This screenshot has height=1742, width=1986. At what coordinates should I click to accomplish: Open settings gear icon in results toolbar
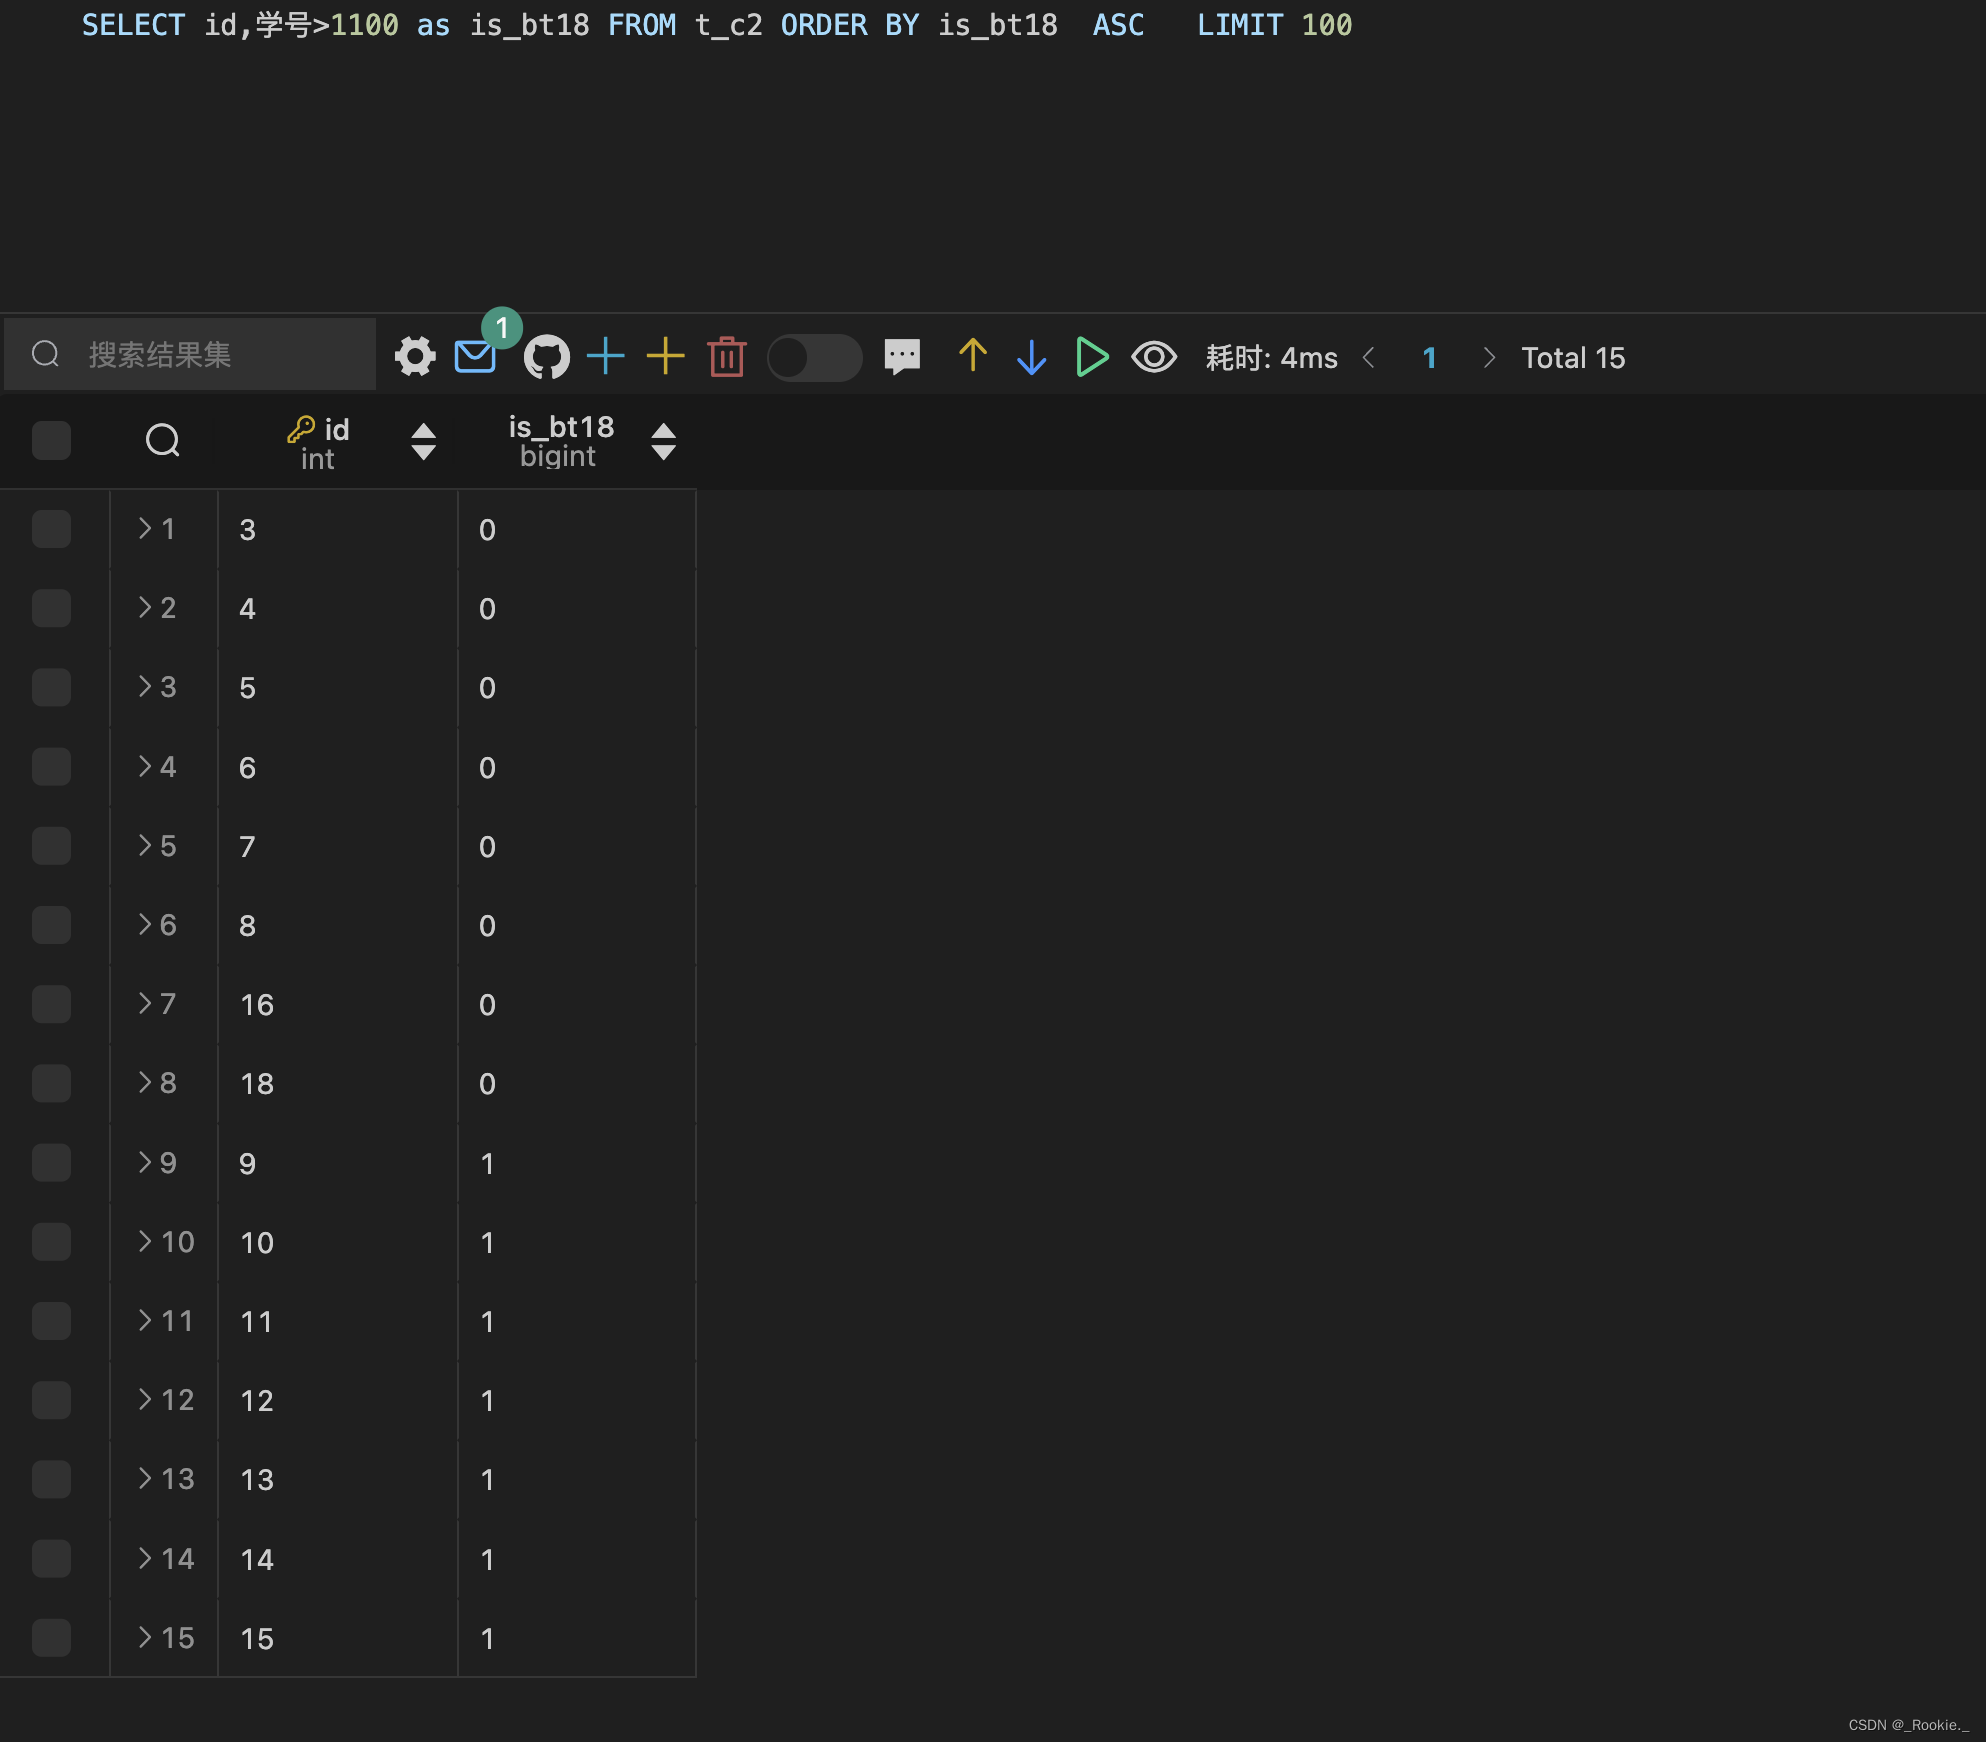coord(415,357)
